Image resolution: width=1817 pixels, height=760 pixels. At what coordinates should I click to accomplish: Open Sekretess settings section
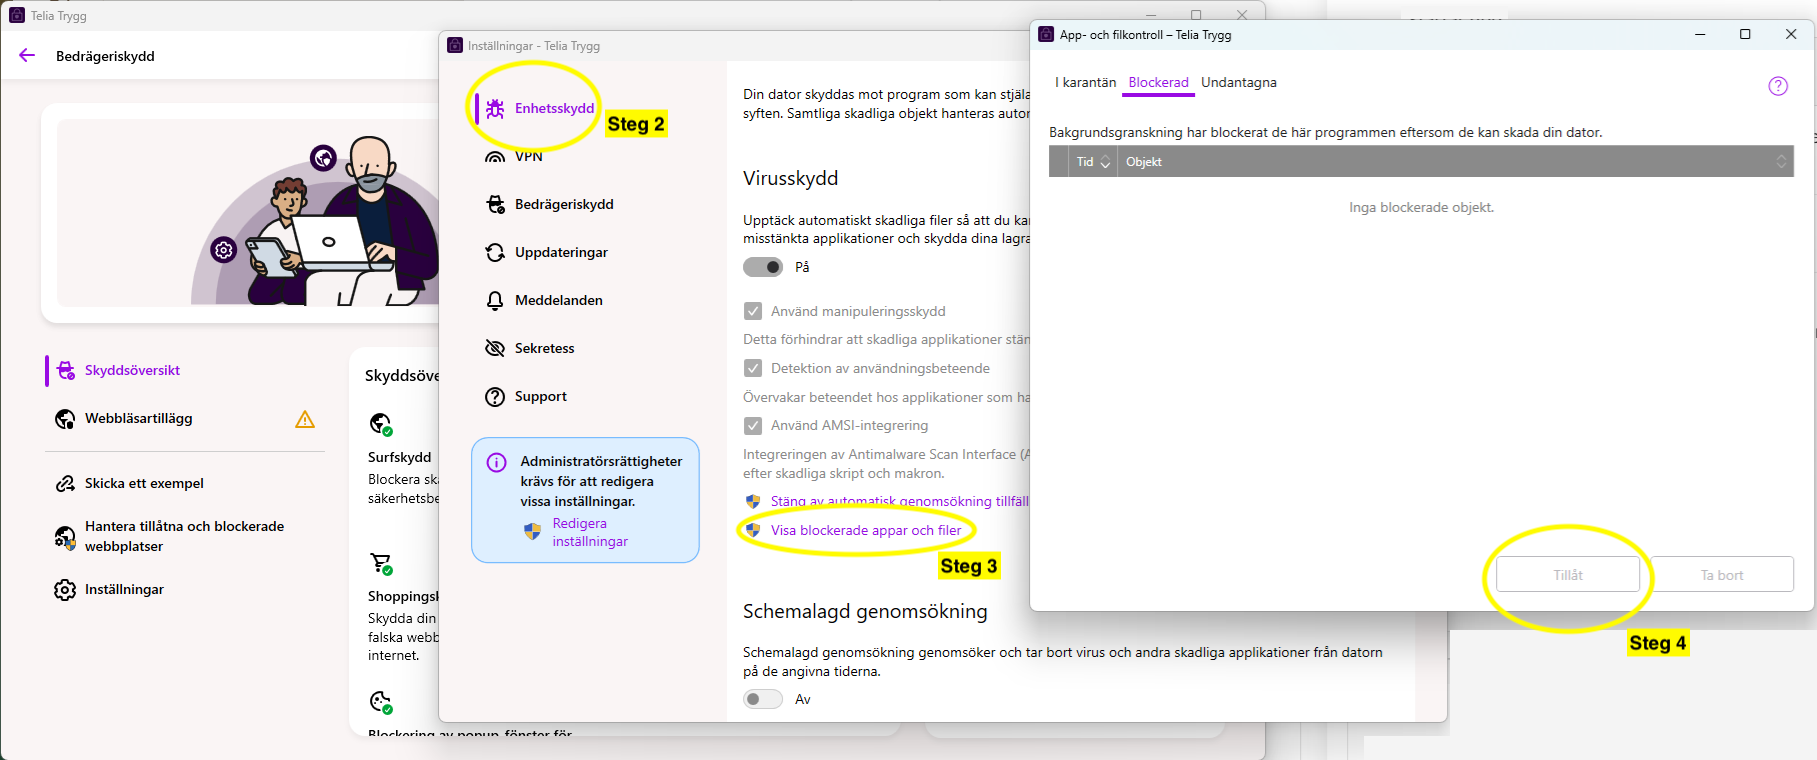coord(544,348)
